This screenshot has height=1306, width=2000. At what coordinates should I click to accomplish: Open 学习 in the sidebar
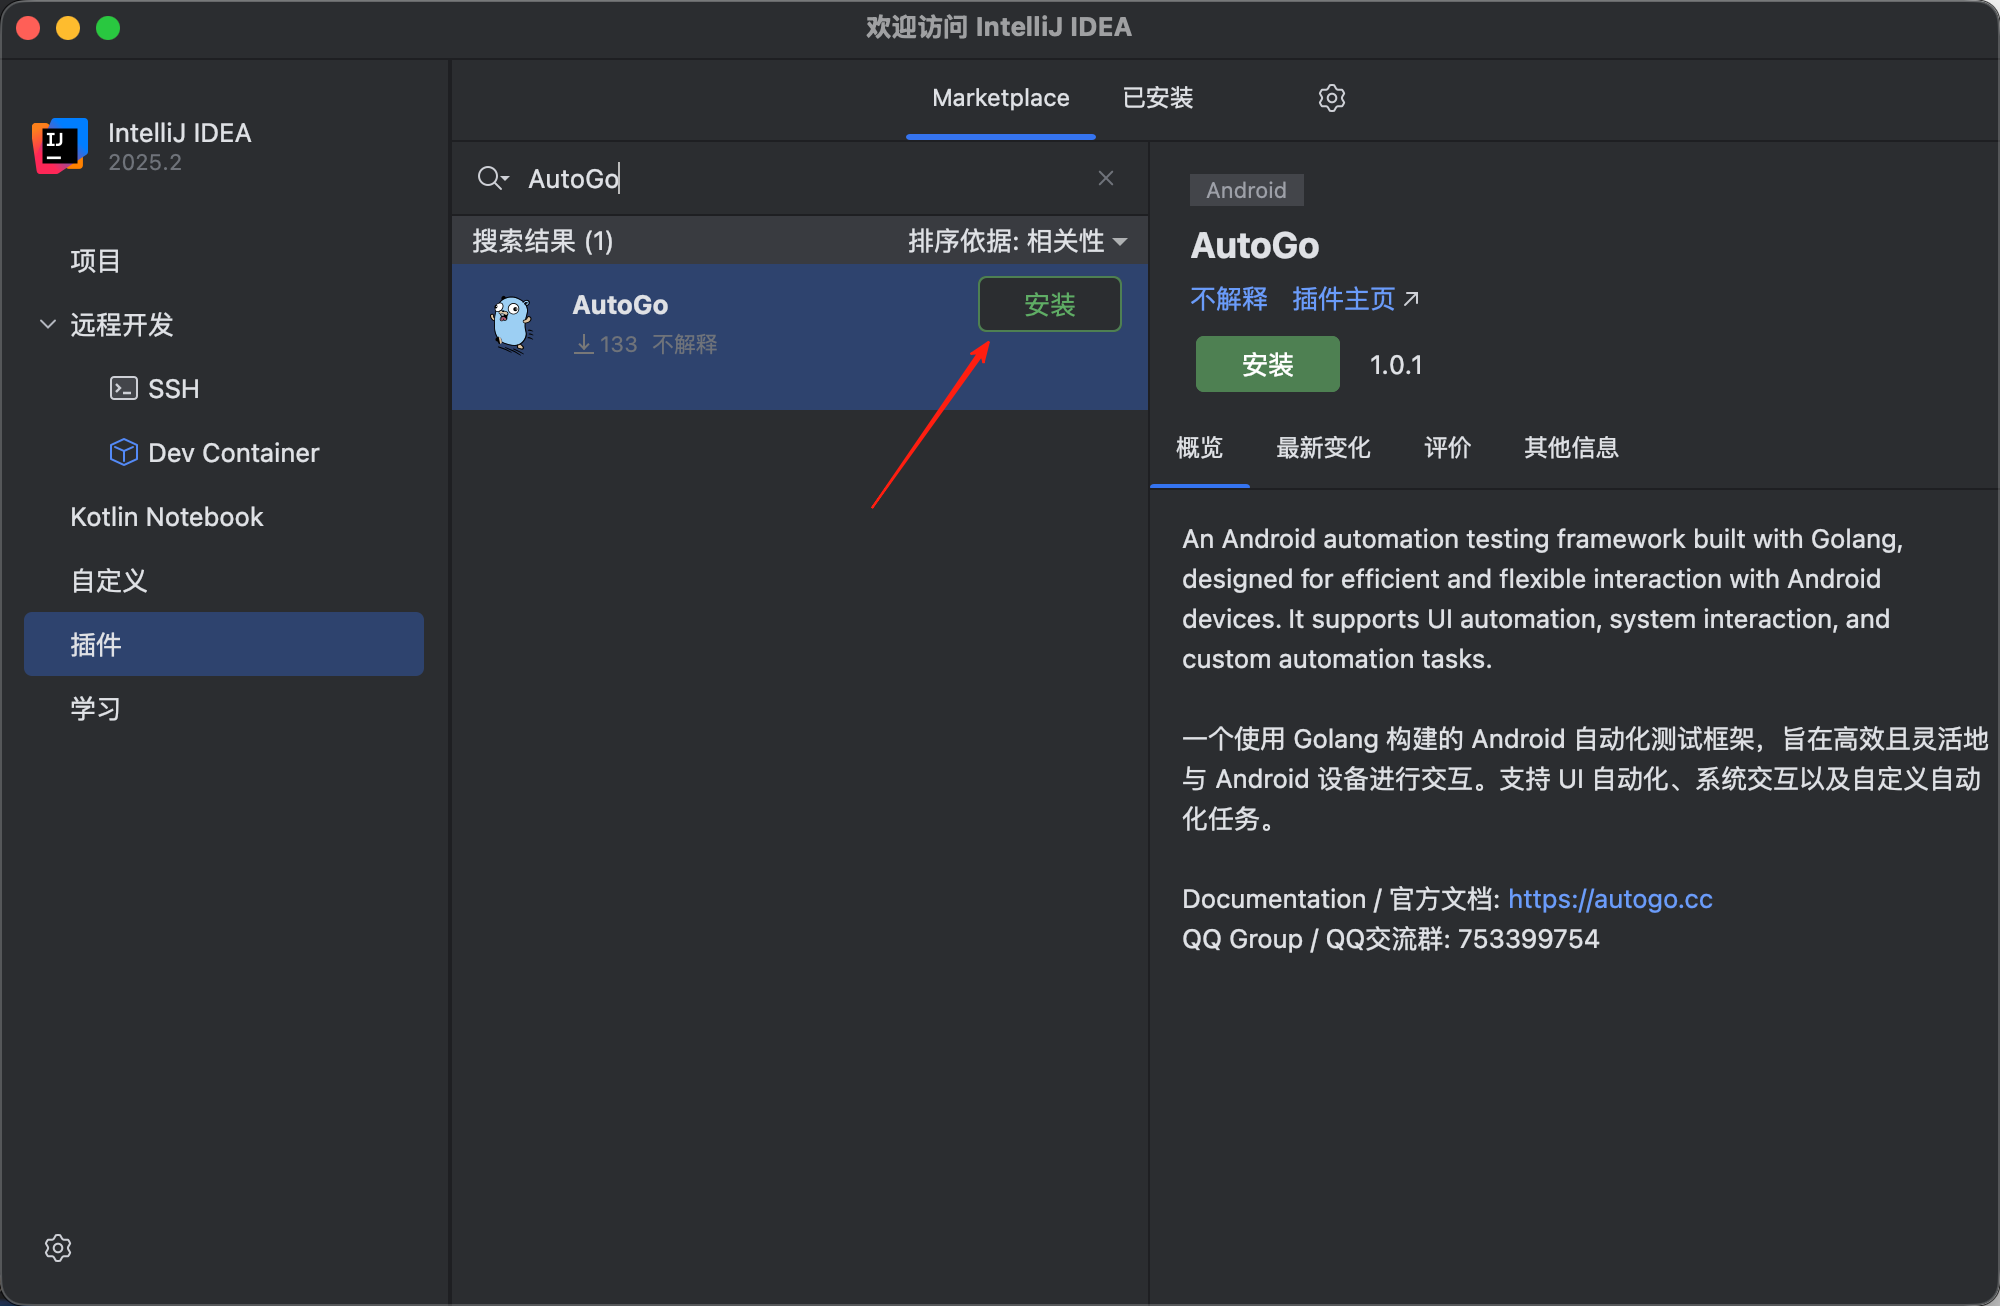[x=224, y=709]
